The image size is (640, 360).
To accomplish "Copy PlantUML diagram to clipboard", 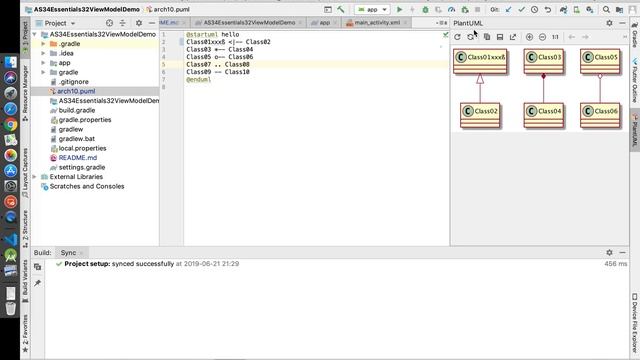I will 487,37.
